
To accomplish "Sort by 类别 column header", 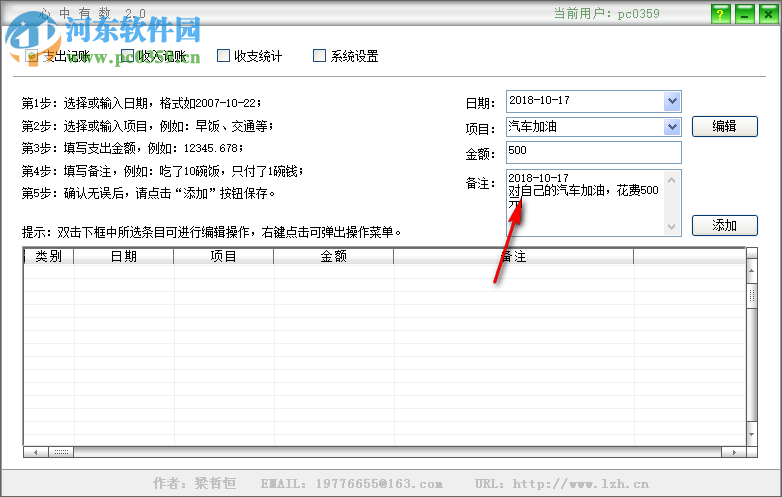I will (49, 256).
